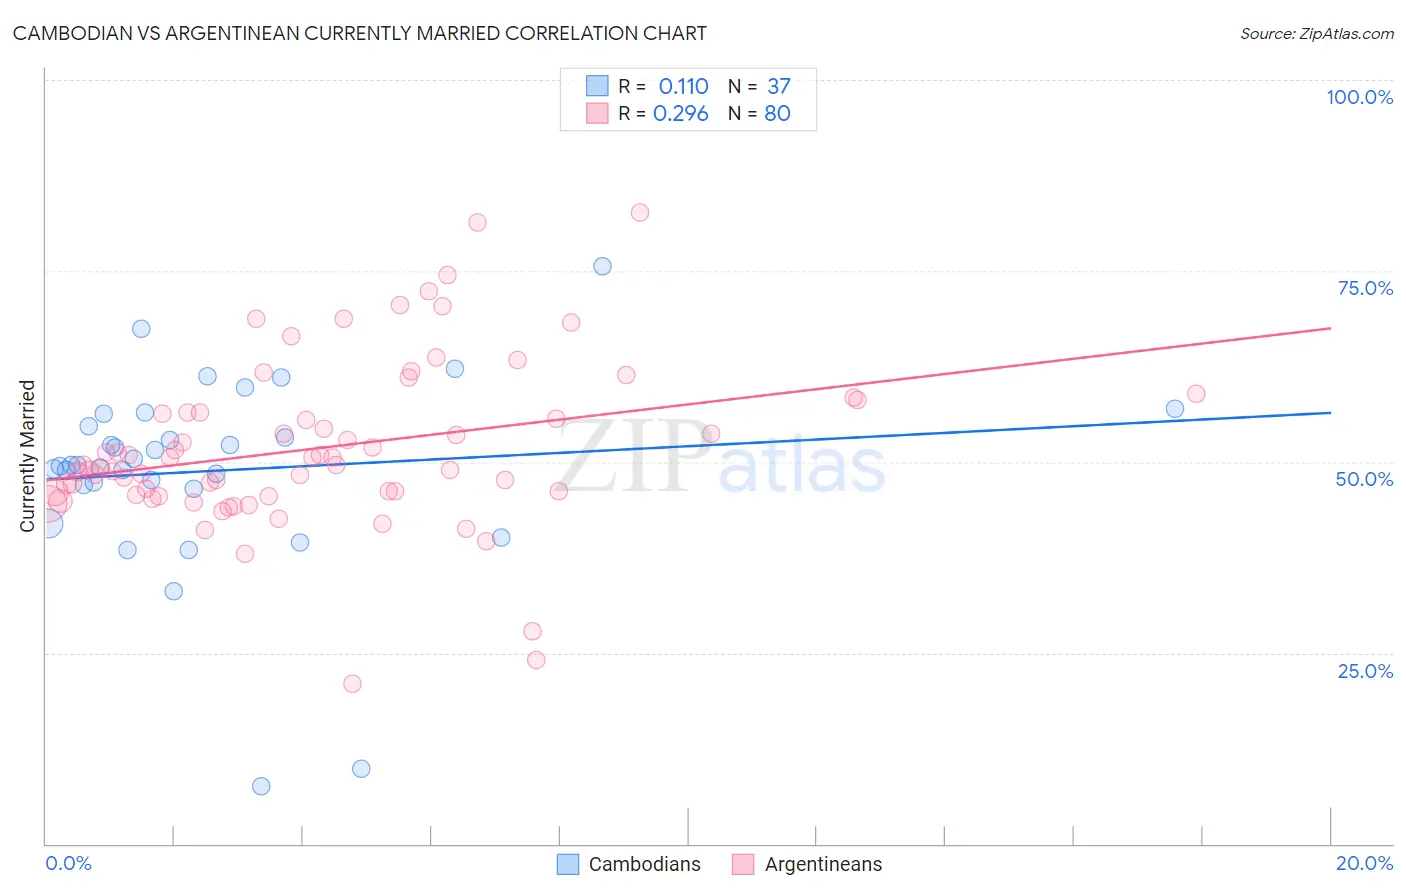Click the N = 37 value in legend
1406x892 pixels.
pos(759,86)
